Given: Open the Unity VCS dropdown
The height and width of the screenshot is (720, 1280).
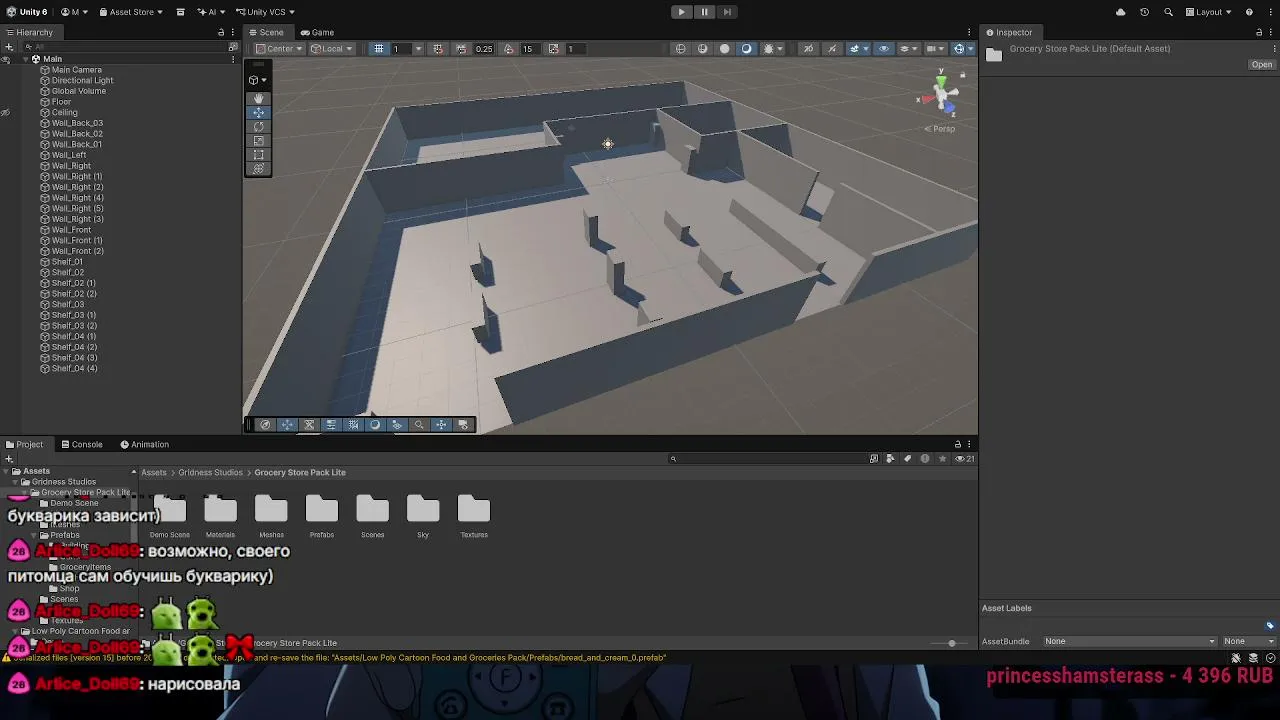Looking at the screenshot, I should click(264, 12).
